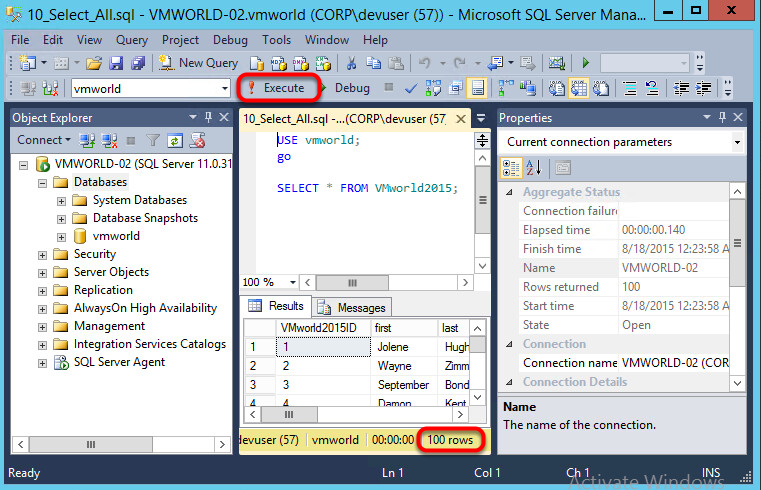Viewport: 761px width, 490px height.
Task: Open the Connect dropdown in Object Explorer
Action: click(x=44, y=140)
